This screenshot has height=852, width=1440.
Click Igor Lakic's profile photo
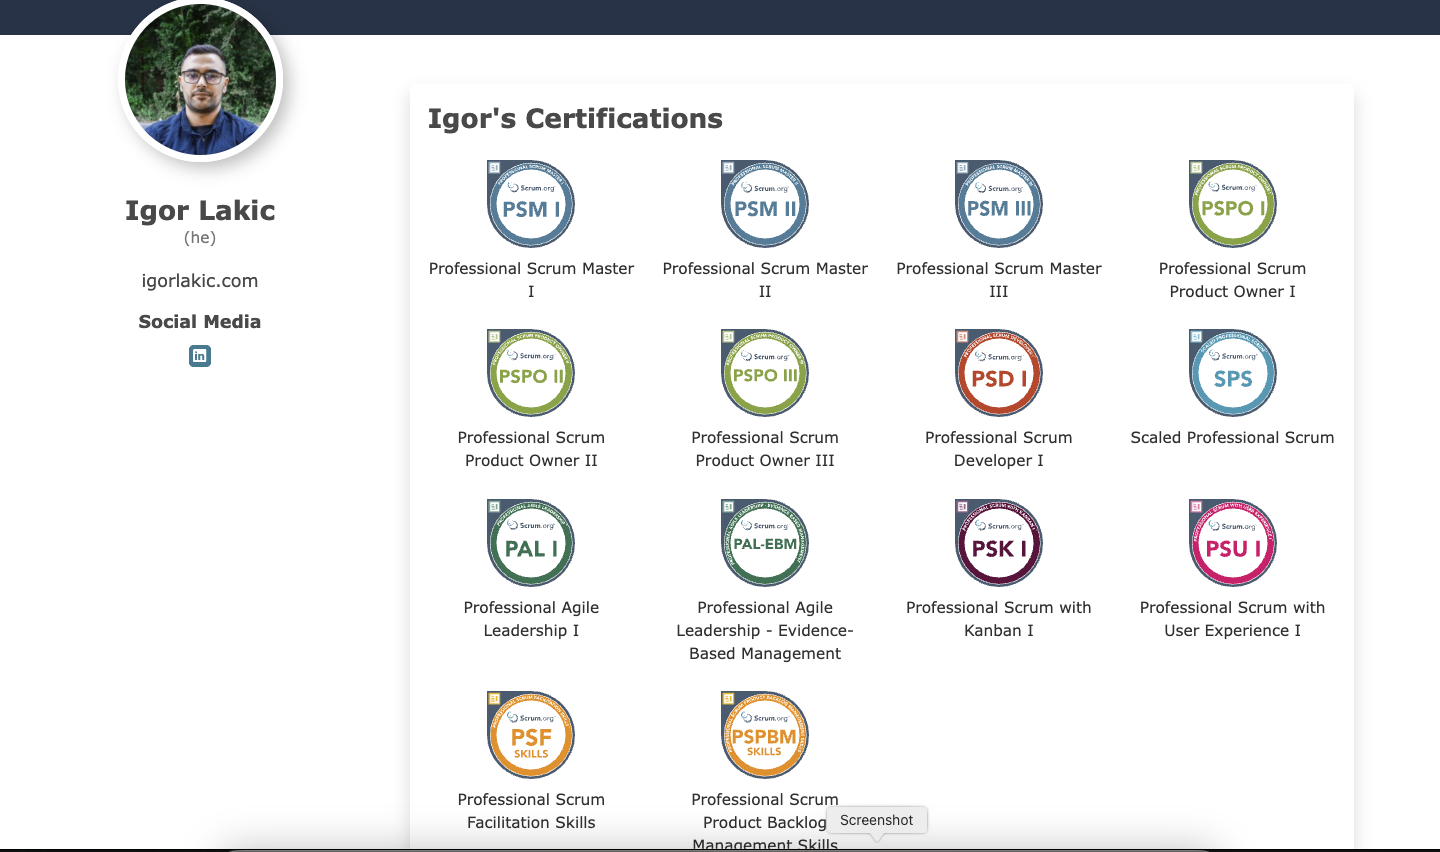201,80
